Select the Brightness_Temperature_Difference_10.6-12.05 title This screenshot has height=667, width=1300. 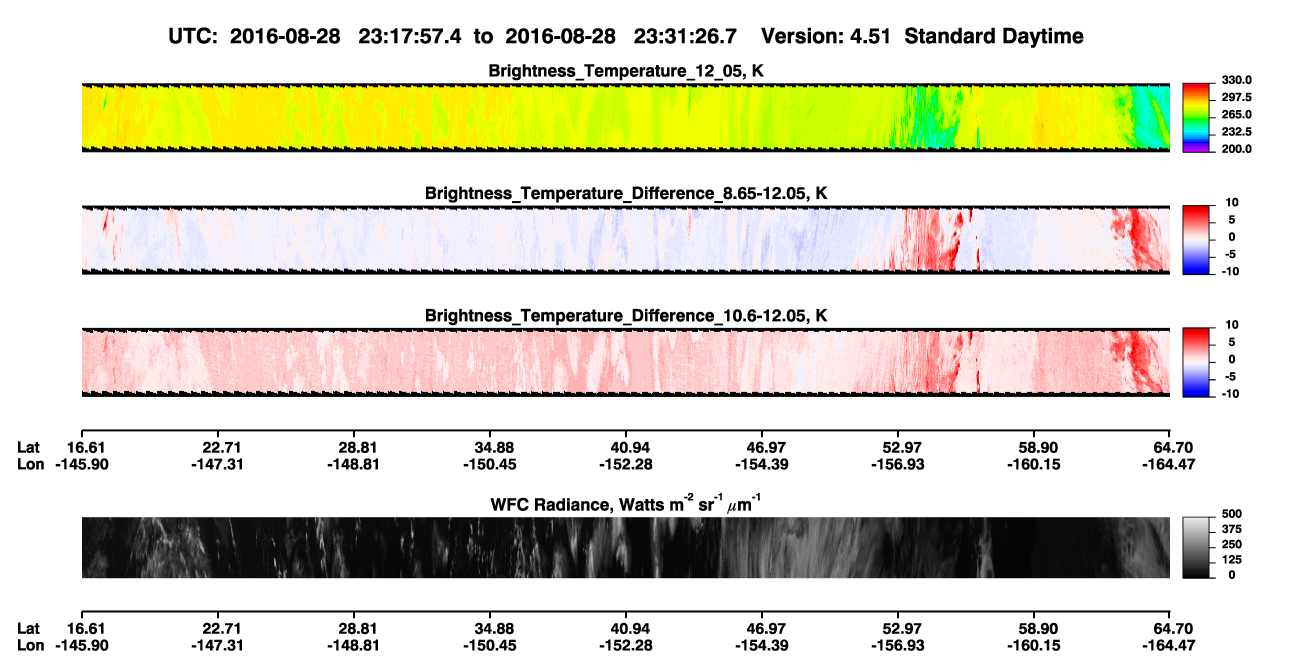[626, 316]
